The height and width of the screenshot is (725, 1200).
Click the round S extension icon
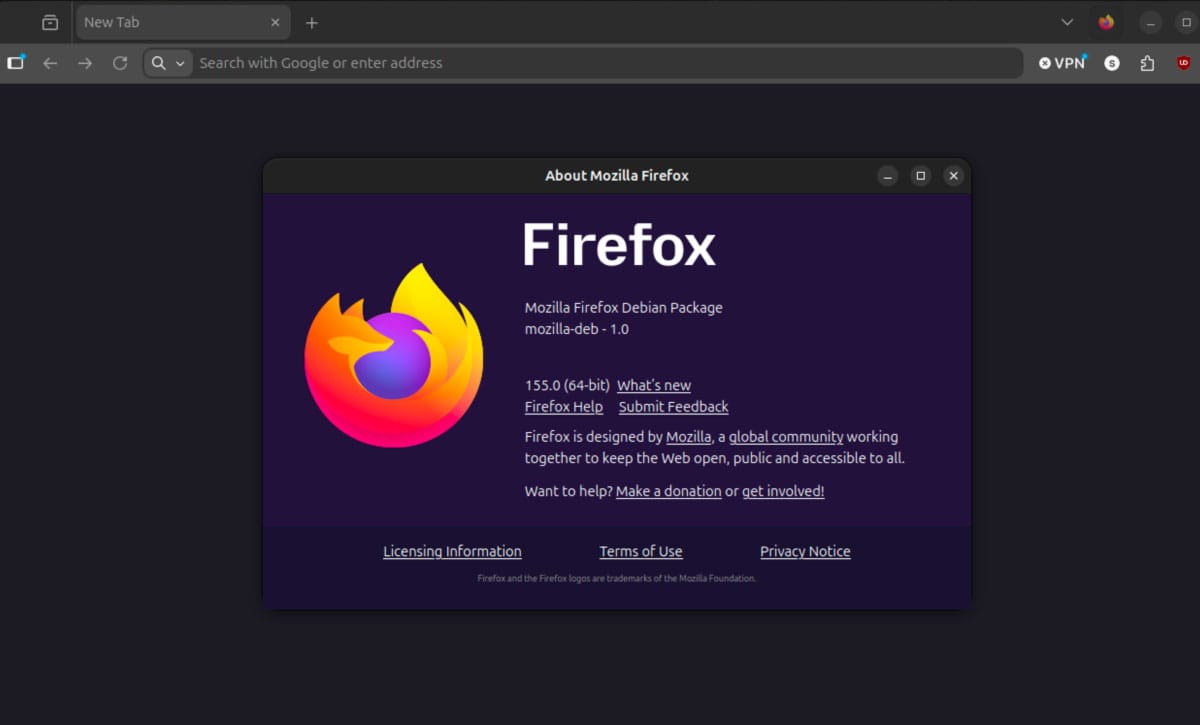point(1112,63)
